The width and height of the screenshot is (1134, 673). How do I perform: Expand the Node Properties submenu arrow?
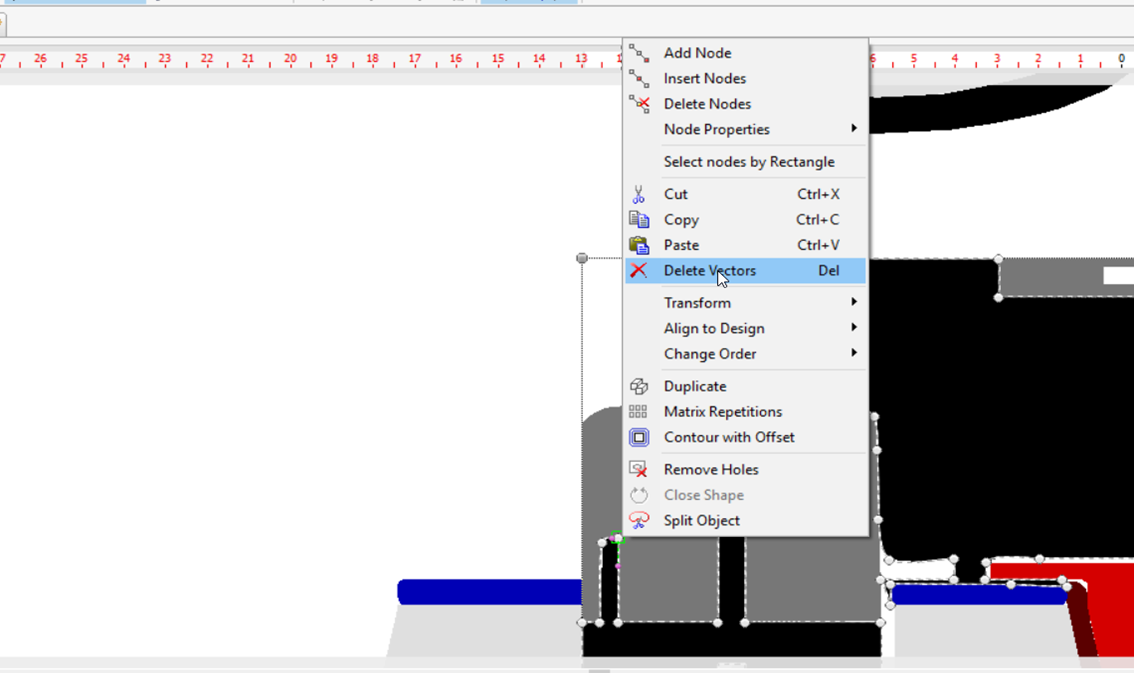coord(854,129)
